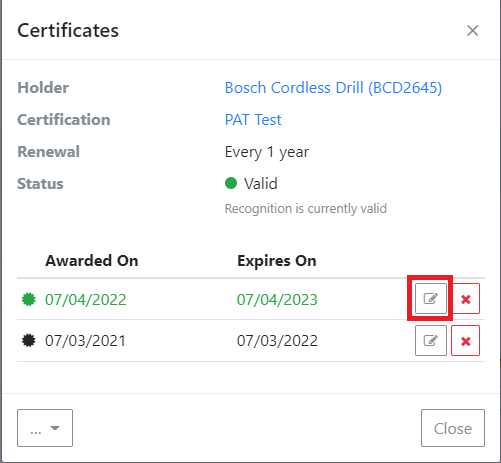Select the Awarded On column header
501x463 pixels.
92,260
